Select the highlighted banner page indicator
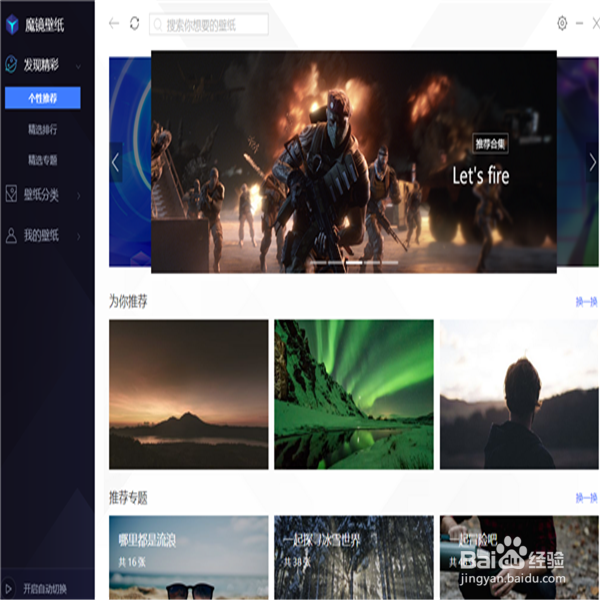The width and height of the screenshot is (600, 600). click(x=354, y=262)
